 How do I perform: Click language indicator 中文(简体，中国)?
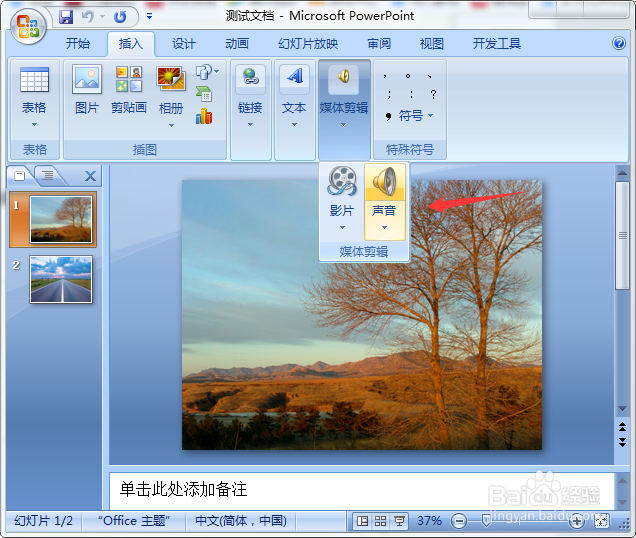pos(241,521)
